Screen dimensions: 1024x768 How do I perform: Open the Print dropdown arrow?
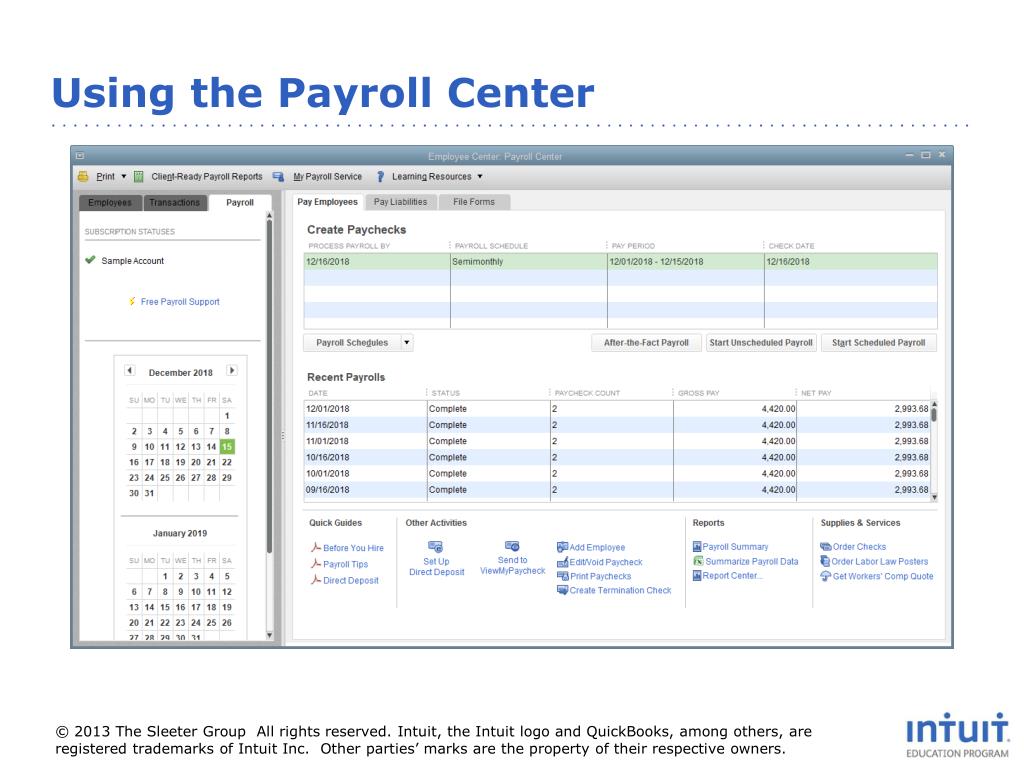click(x=123, y=176)
